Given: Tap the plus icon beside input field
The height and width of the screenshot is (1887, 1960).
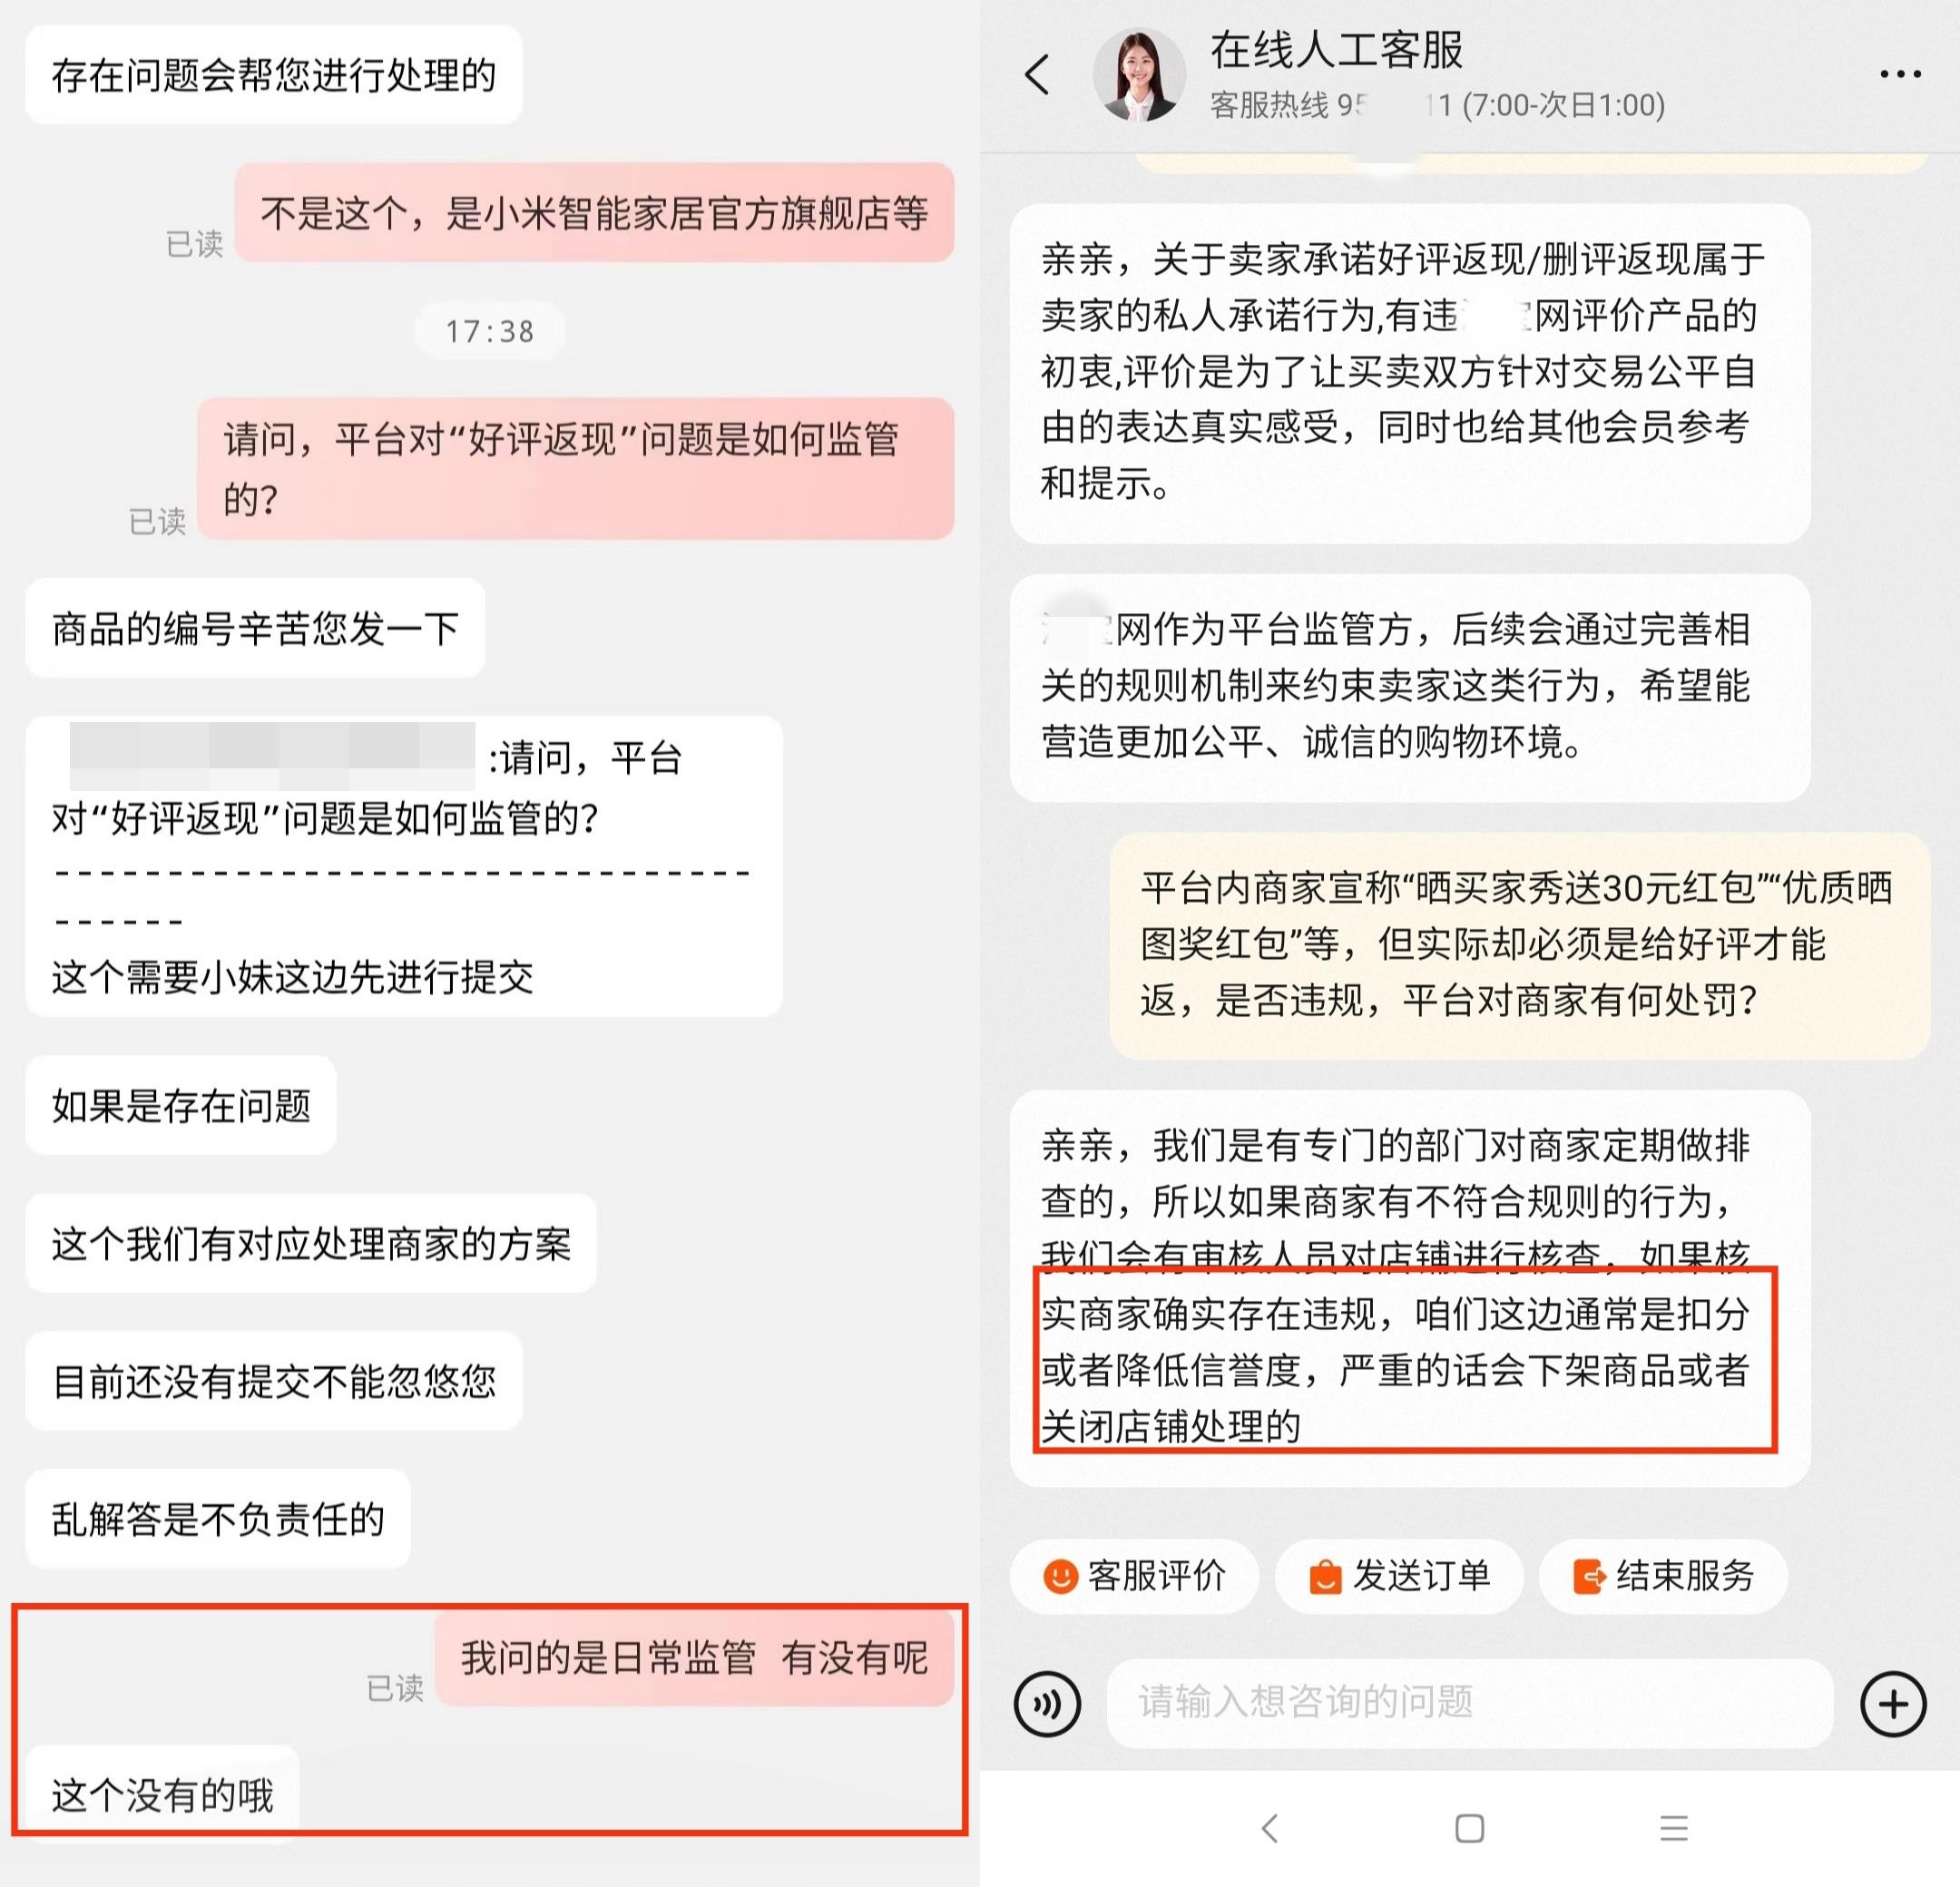Looking at the screenshot, I should (x=1893, y=1704).
